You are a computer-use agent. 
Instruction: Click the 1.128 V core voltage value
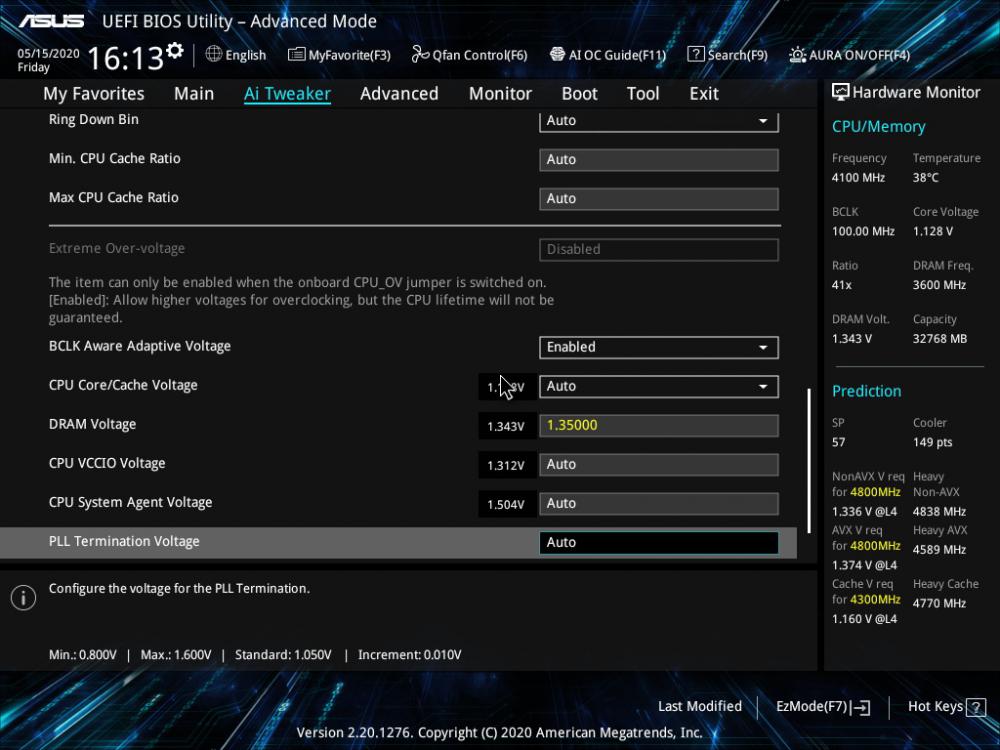point(932,231)
